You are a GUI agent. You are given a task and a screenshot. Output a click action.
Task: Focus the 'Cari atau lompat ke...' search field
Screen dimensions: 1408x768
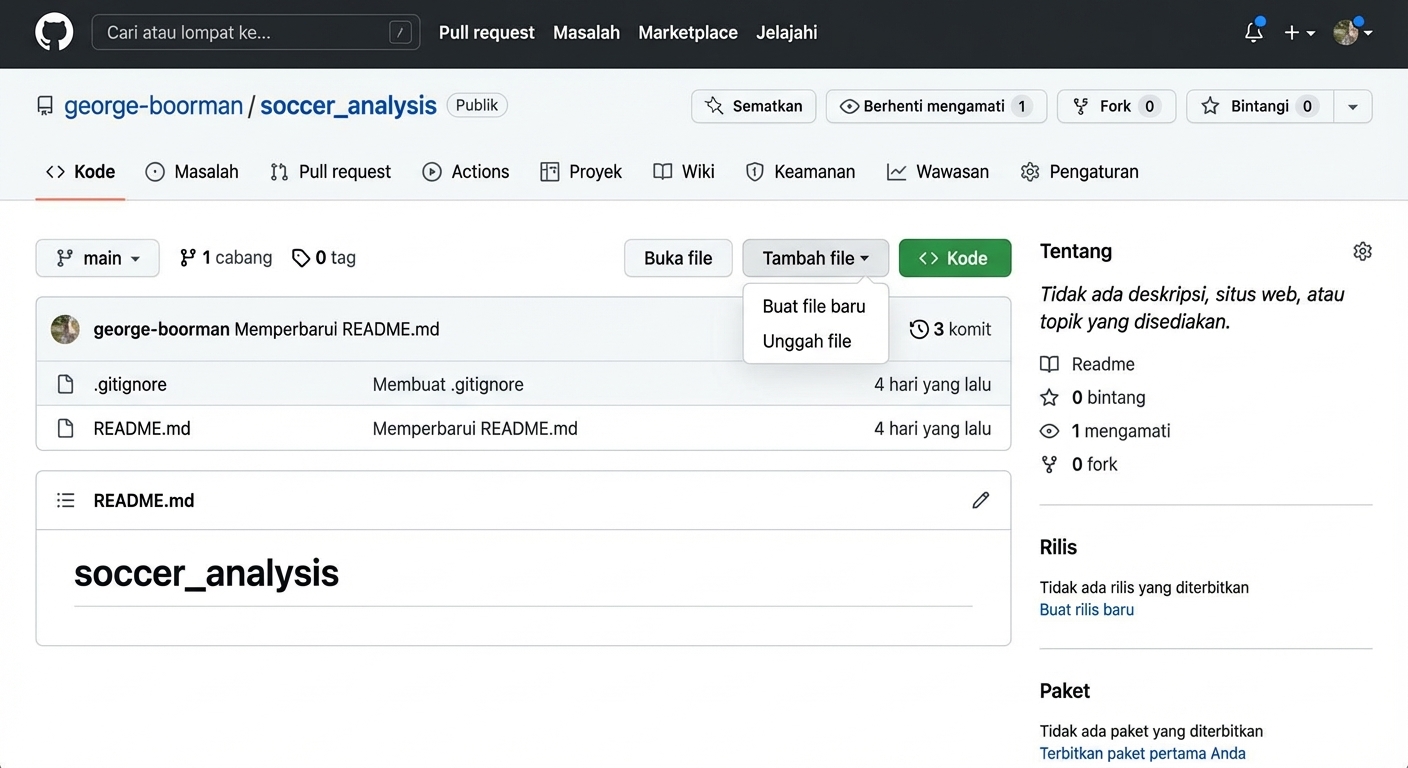click(255, 33)
